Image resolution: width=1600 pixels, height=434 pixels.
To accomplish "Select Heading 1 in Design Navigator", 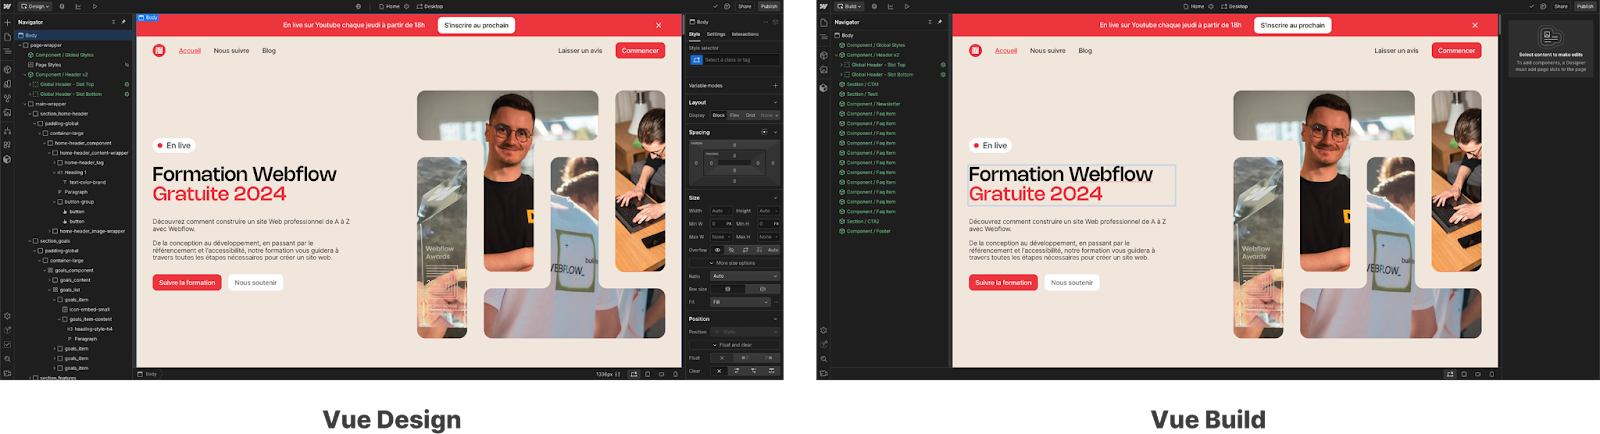I will (x=75, y=172).
